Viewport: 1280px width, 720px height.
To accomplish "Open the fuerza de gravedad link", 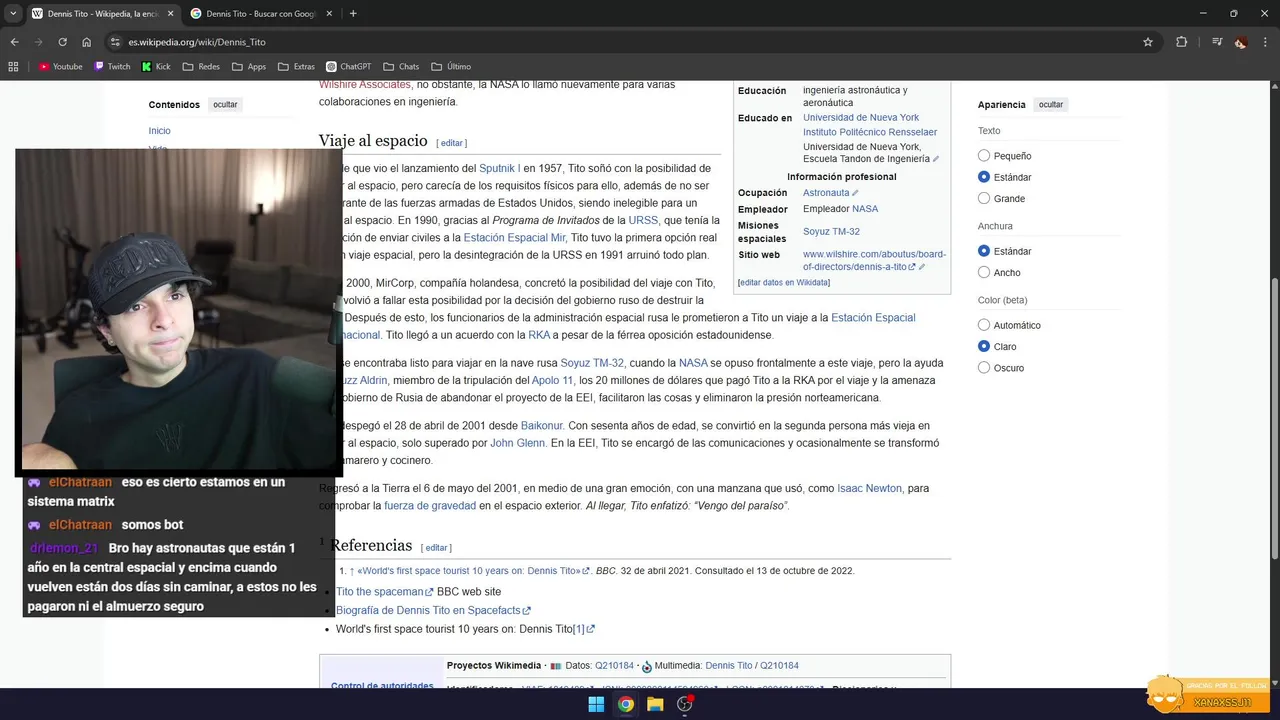I will [430, 506].
